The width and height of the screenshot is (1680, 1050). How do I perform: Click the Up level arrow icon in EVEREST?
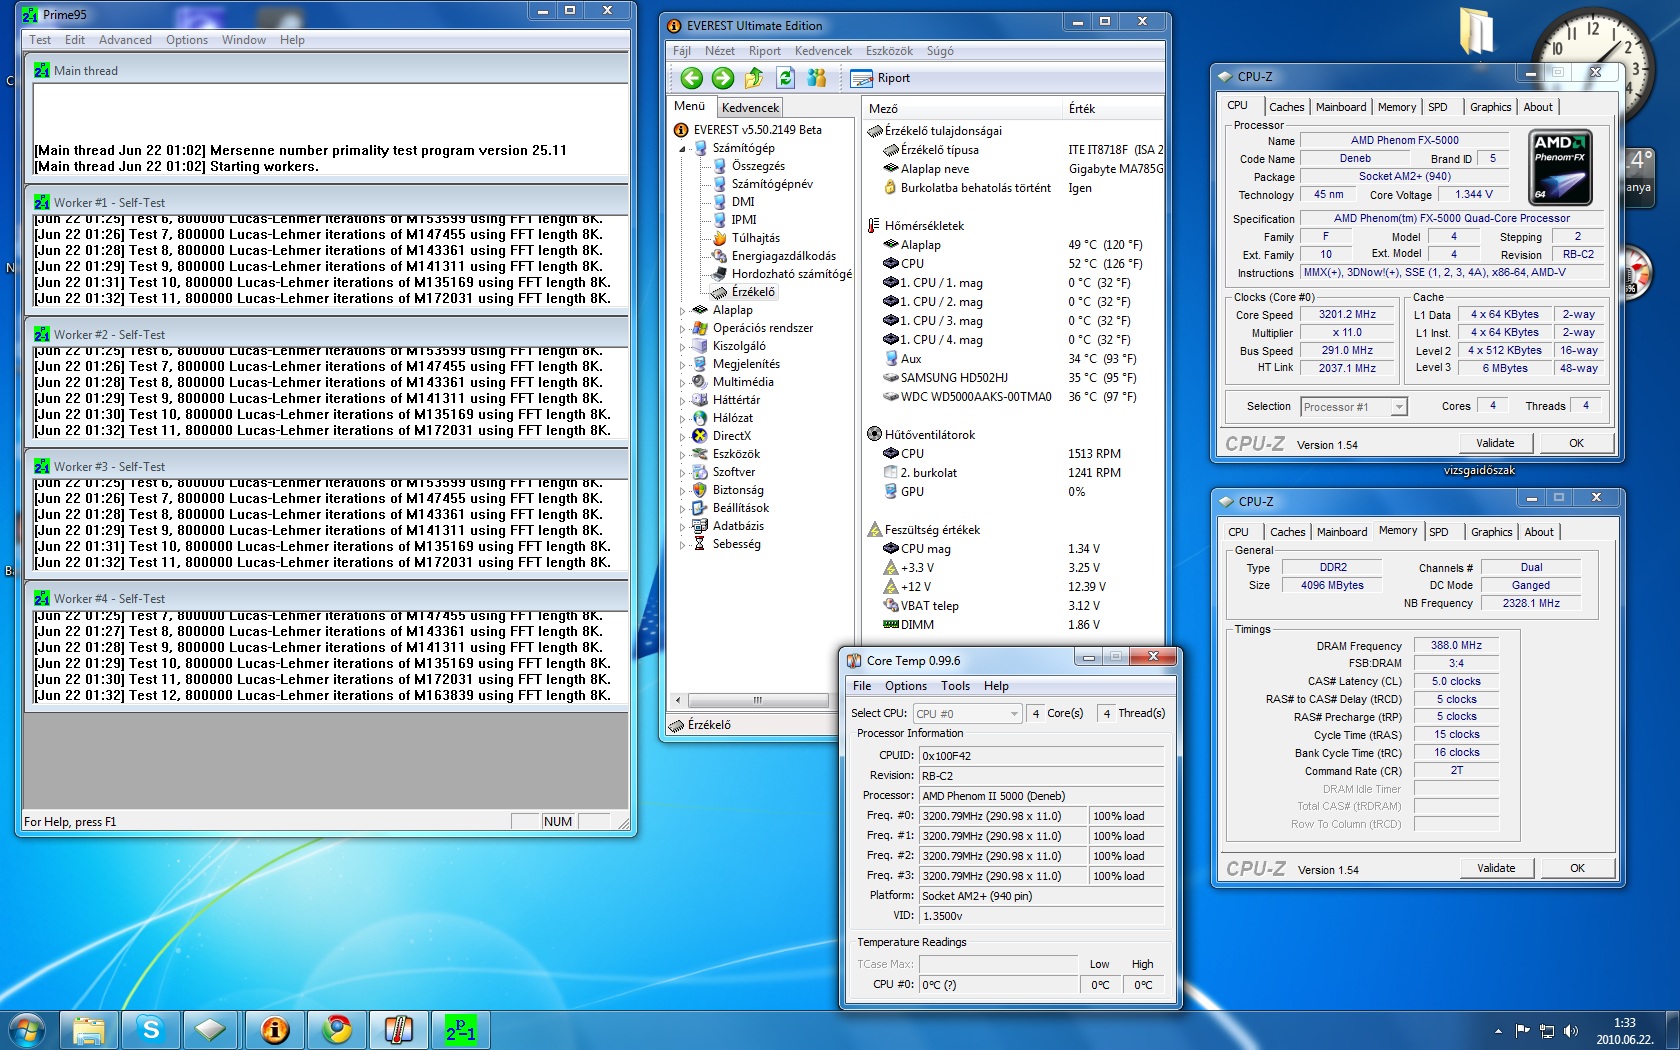click(754, 78)
